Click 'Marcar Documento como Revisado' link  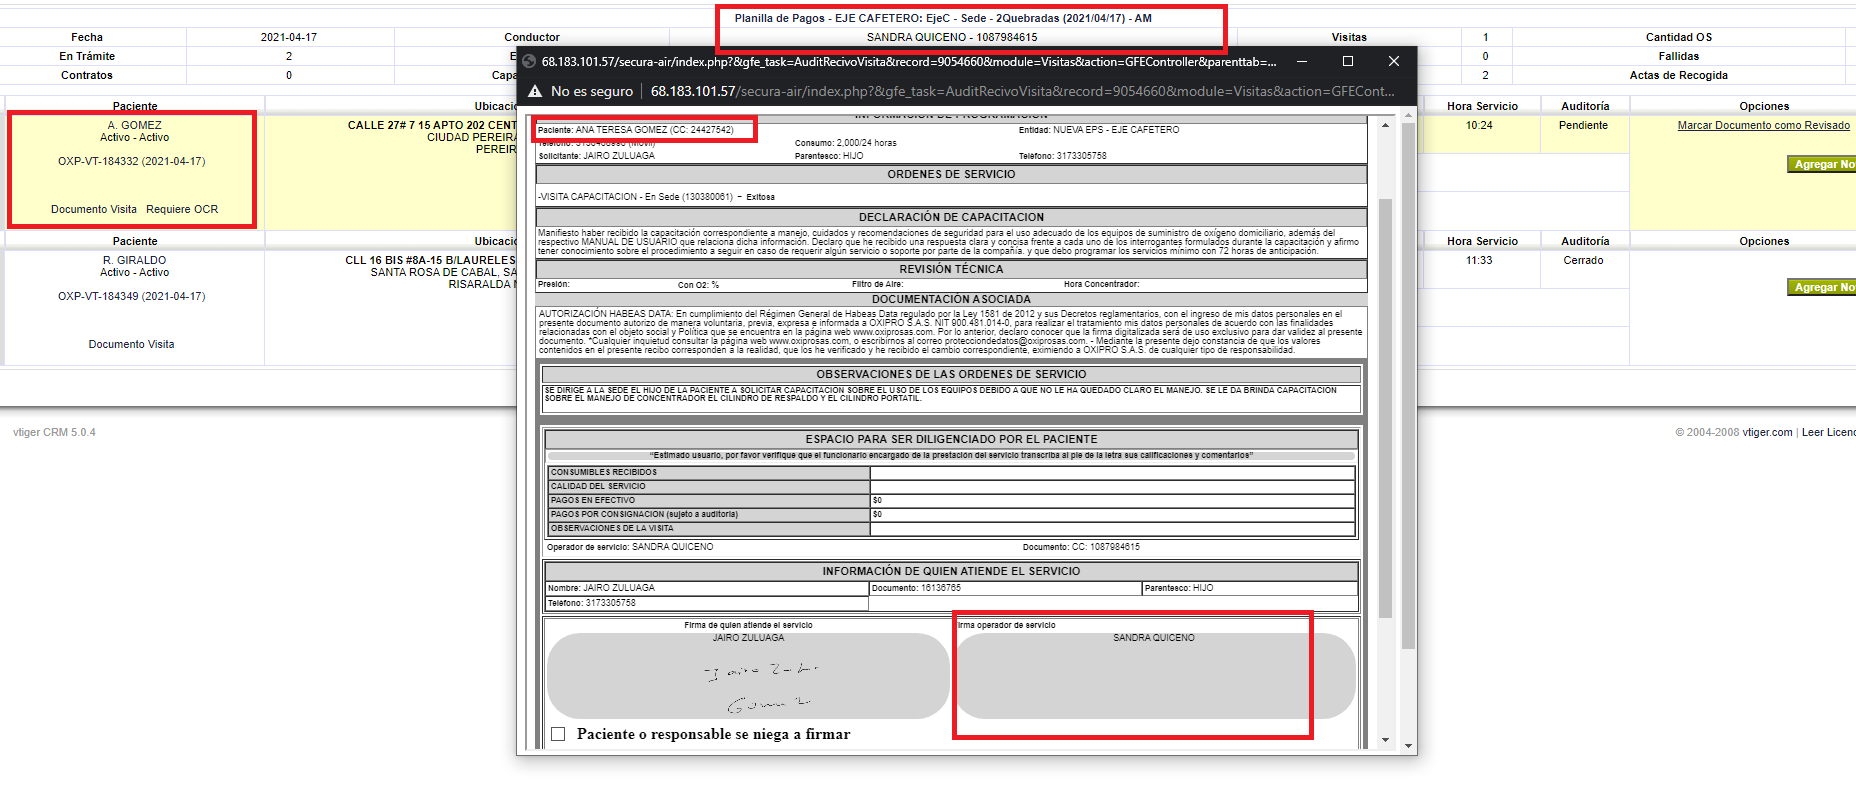1763,125
